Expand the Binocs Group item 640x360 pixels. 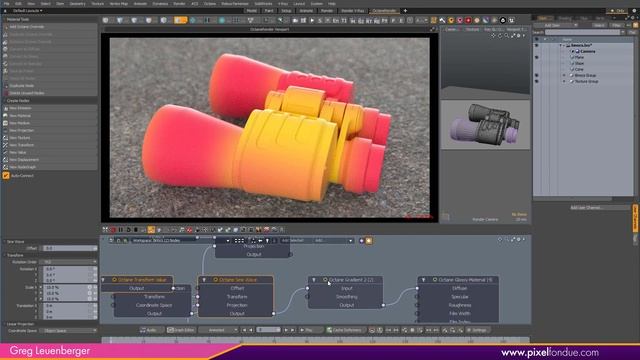pos(564,76)
